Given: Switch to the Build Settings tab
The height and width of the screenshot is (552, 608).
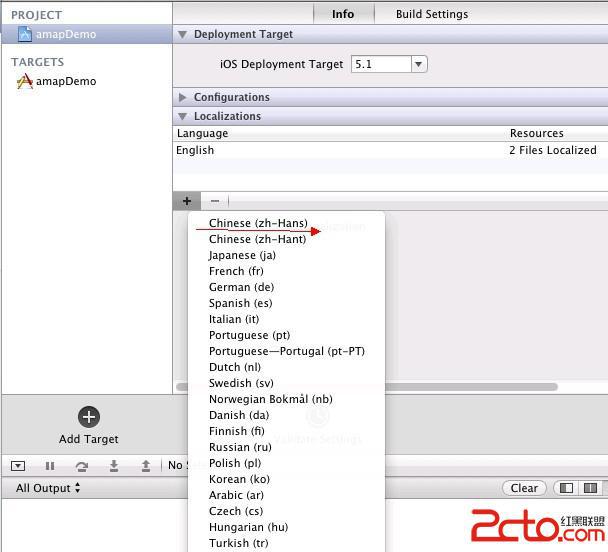Looking at the screenshot, I should coord(432,14).
